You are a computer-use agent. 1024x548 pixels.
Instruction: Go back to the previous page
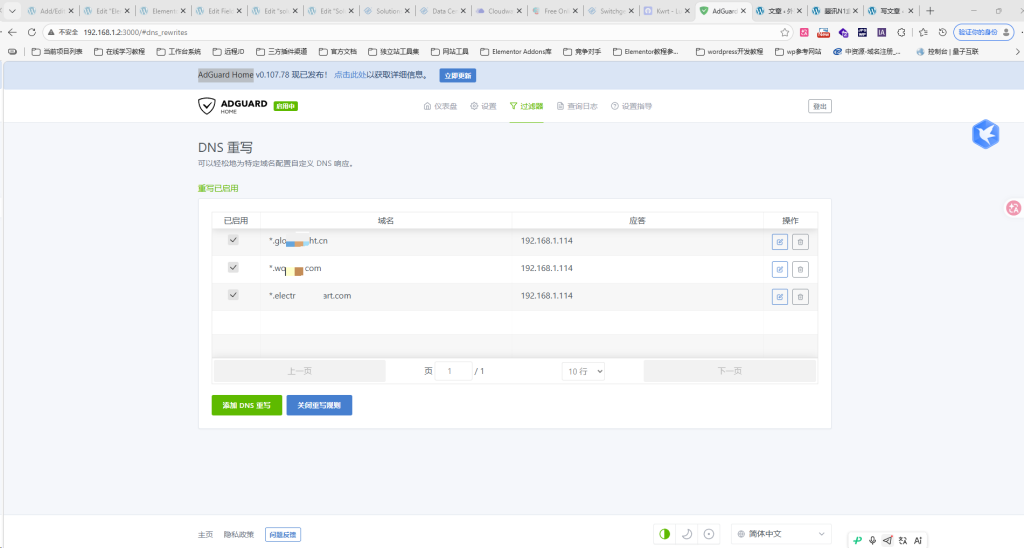point(12,32)
